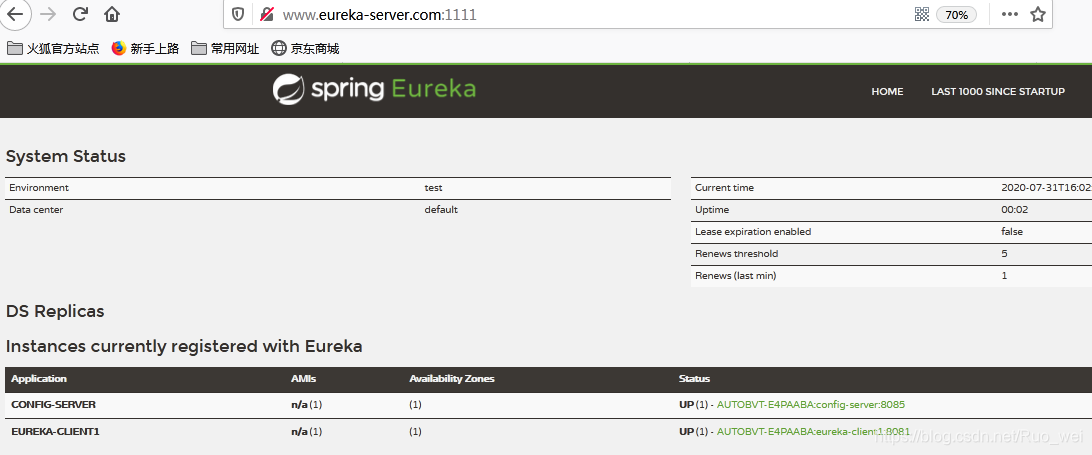Click the Current time row label
The width and height of the screenshot is (1092, 455).
(x=724, y=187)
